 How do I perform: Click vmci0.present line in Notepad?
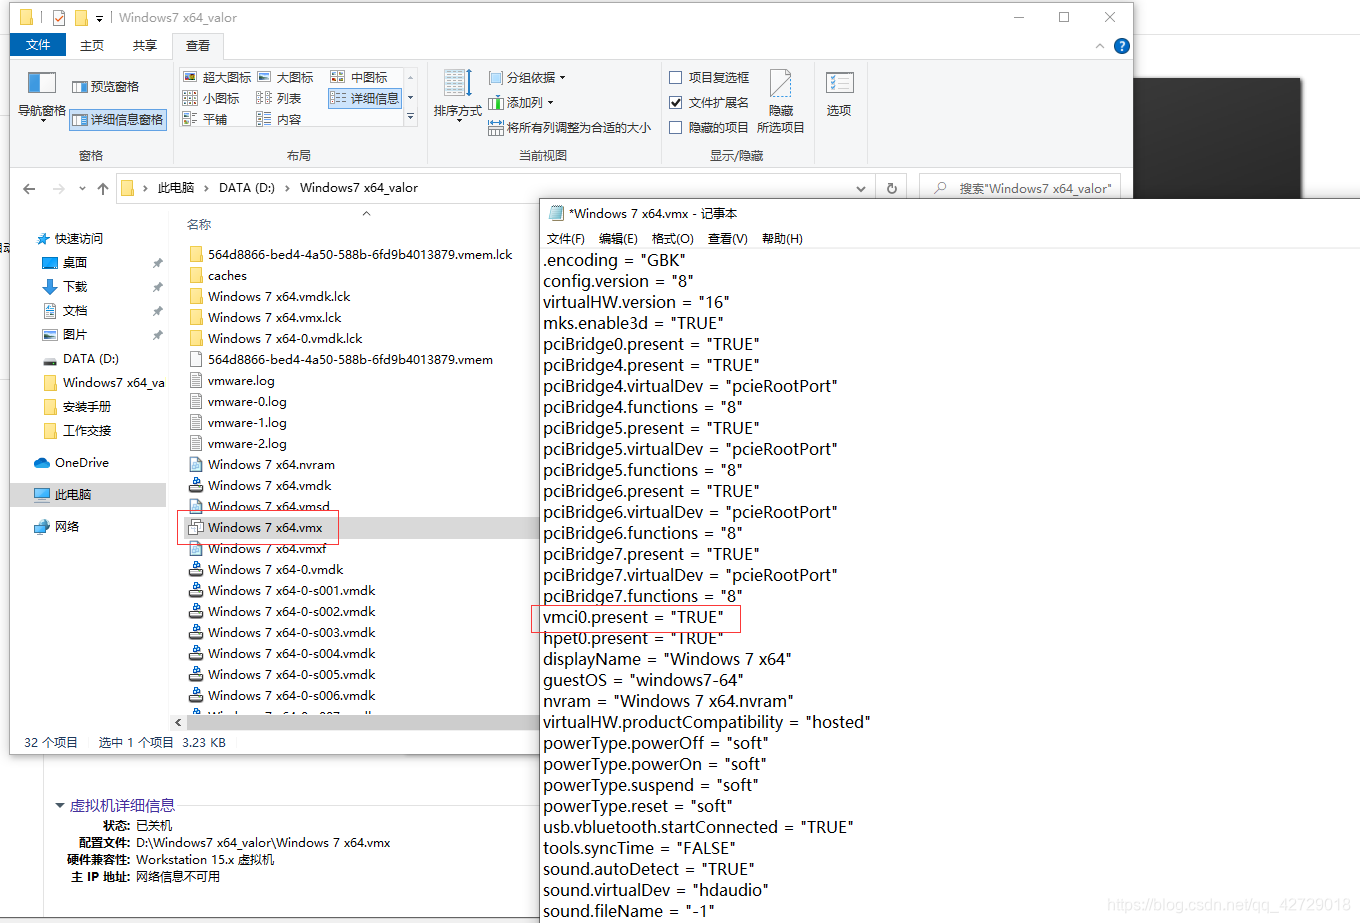click(633, 617)
